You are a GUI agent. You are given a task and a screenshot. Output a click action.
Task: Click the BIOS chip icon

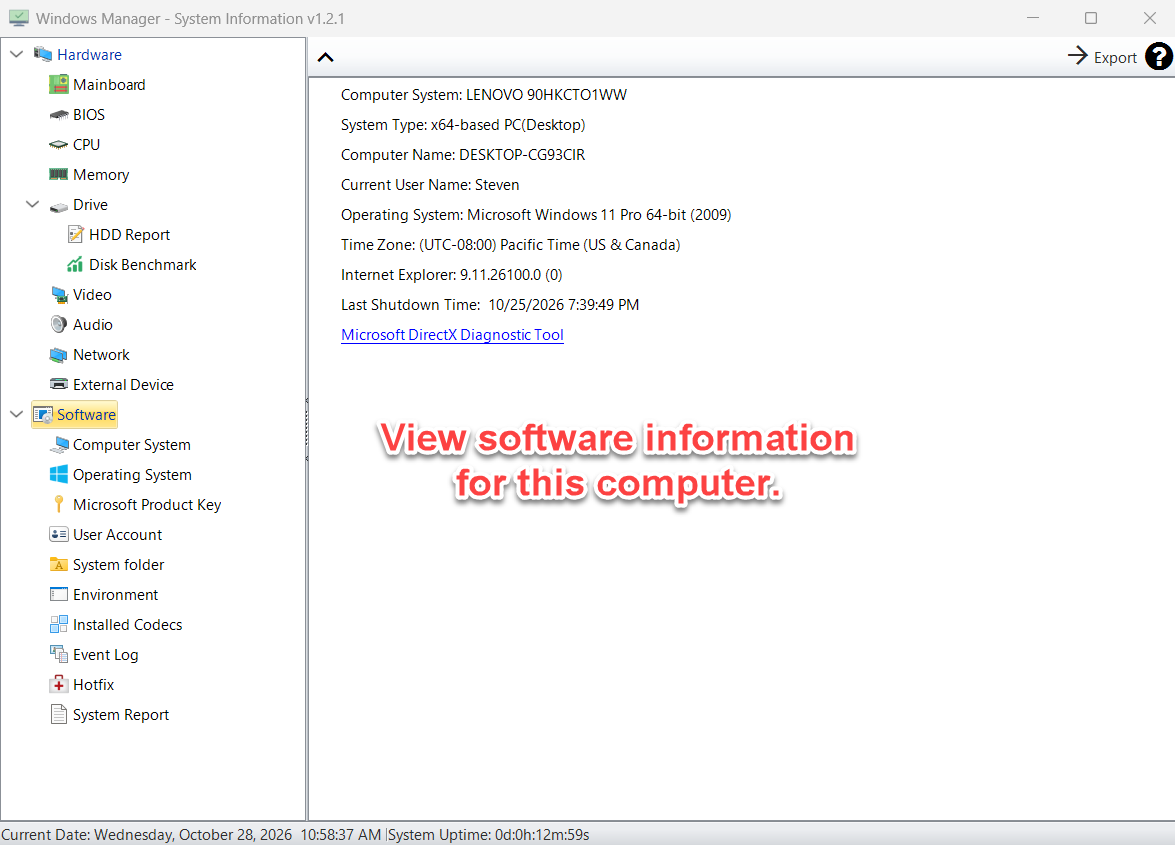58,115
